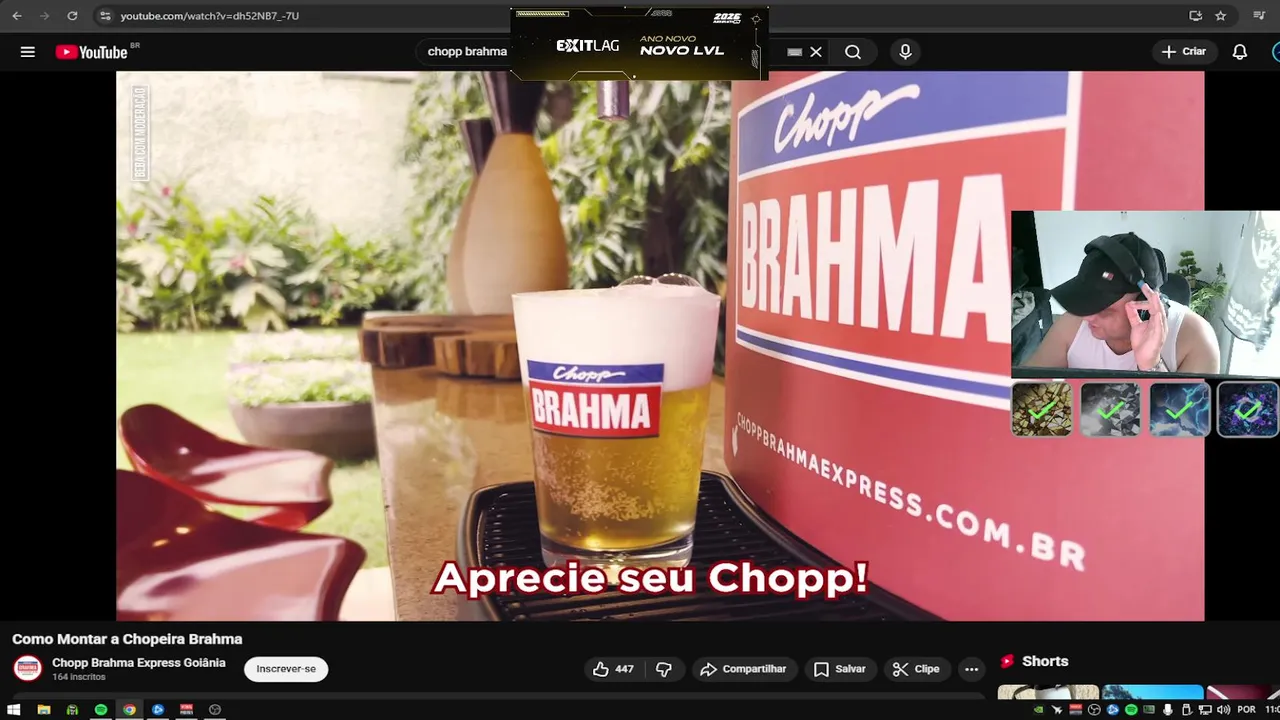Open more actions three-dot menu
Screen dimensions: 1280x720
(971, 669)
